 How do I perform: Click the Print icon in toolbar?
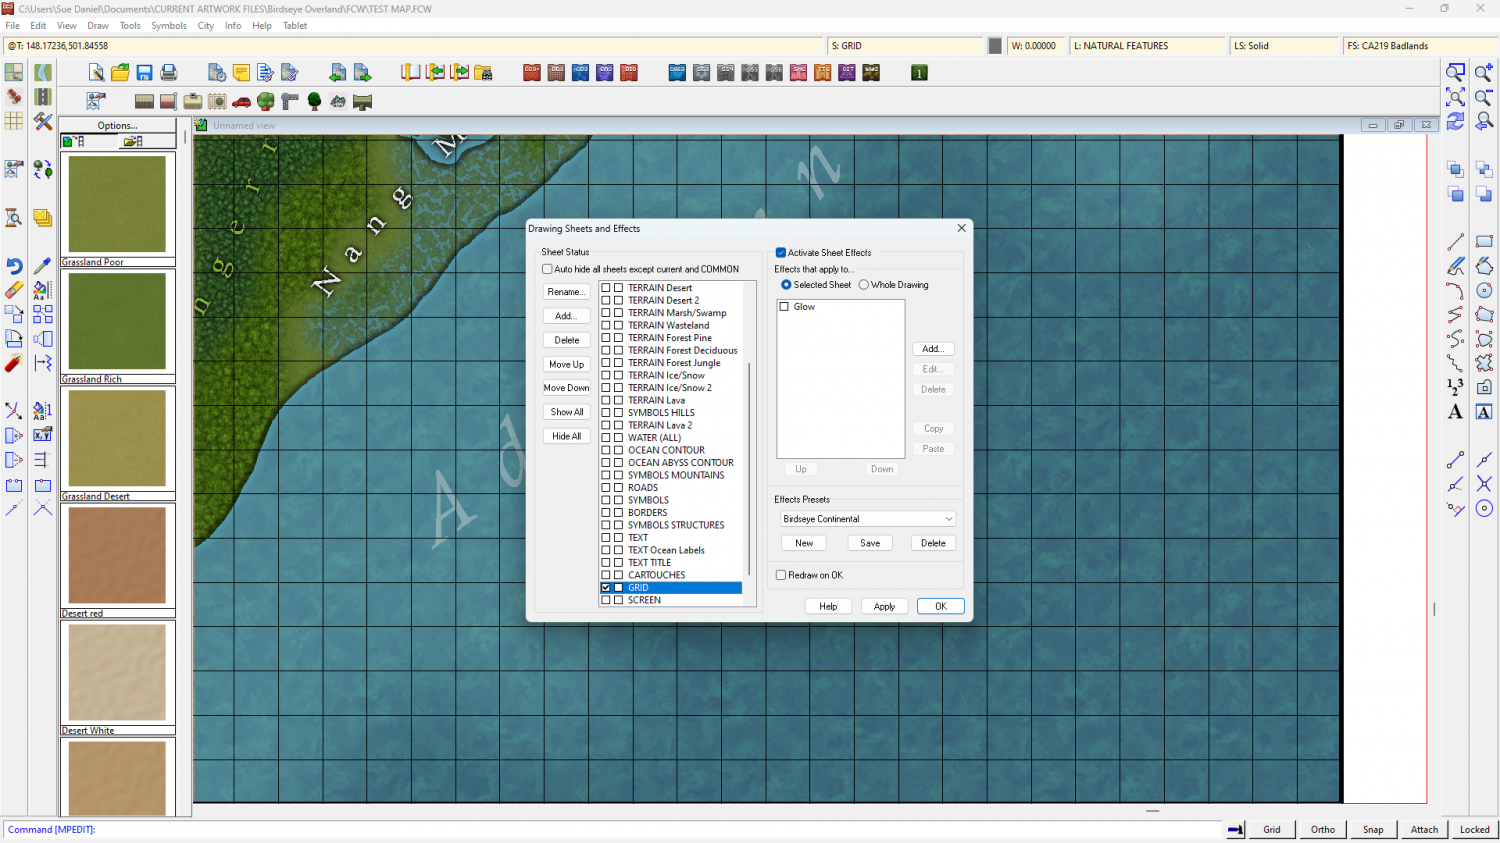click(168, 72)
